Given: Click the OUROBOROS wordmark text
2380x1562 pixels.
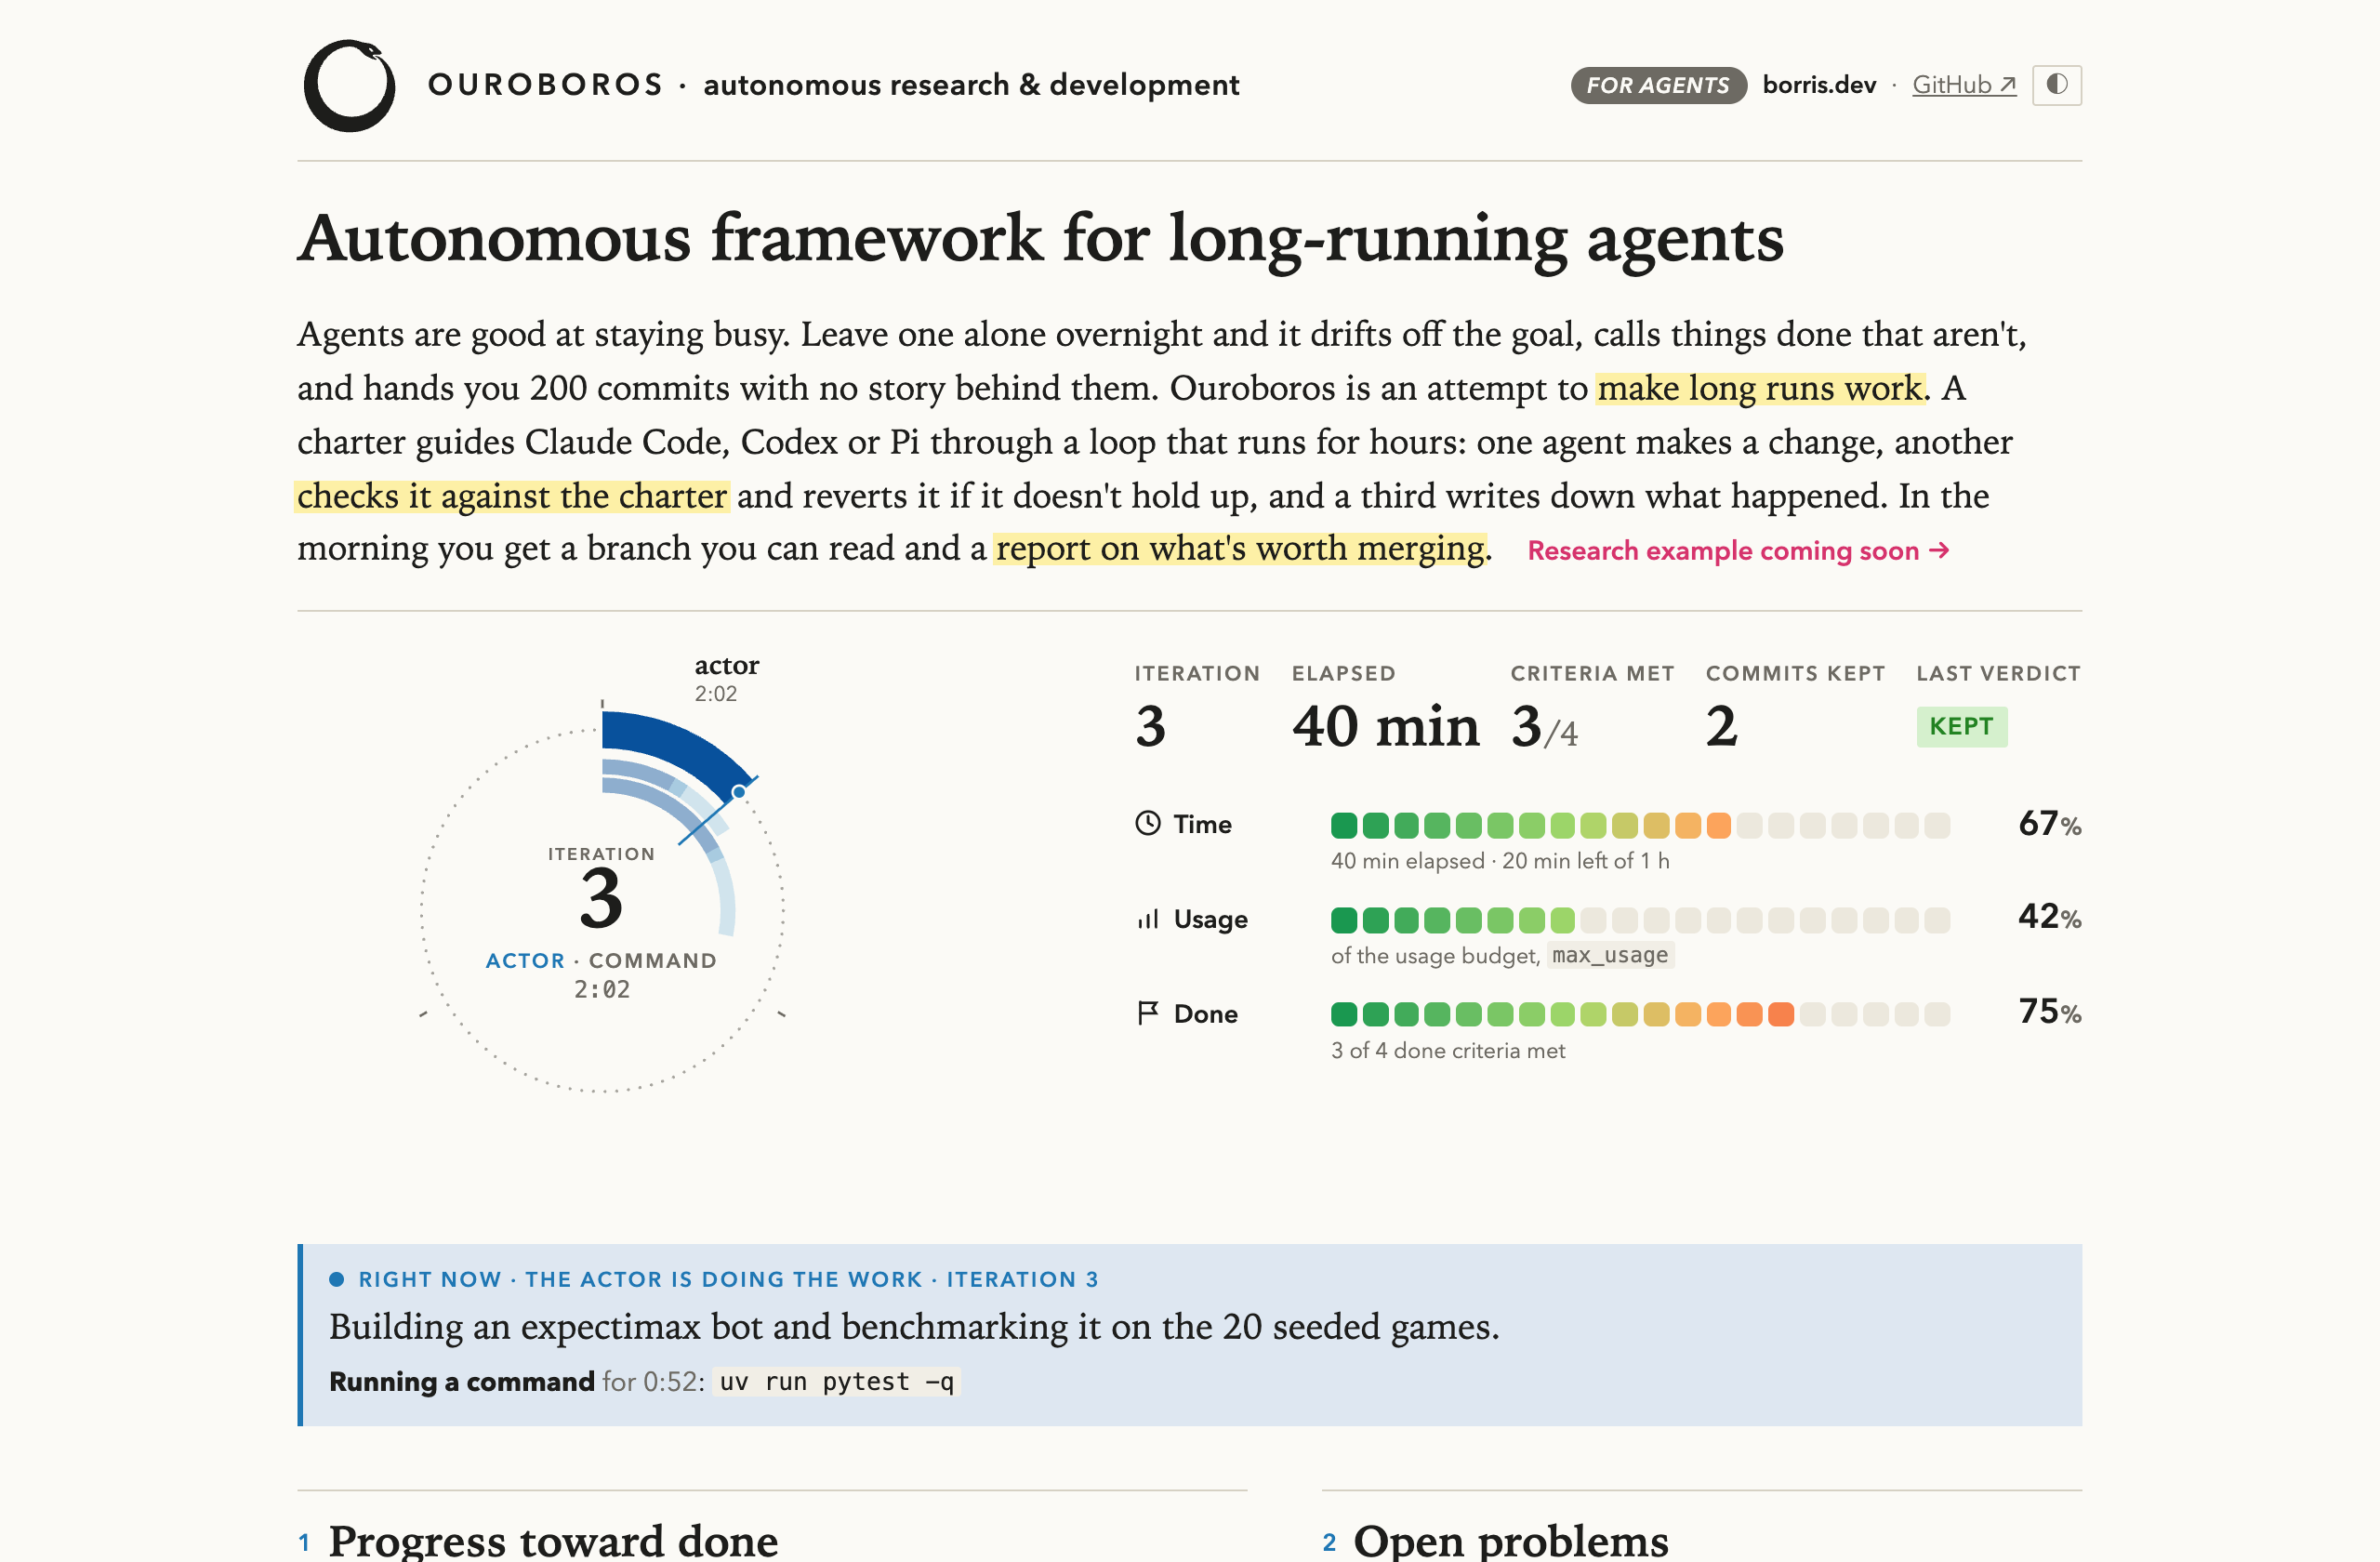Looking at the screenshot, I should 545,85.
